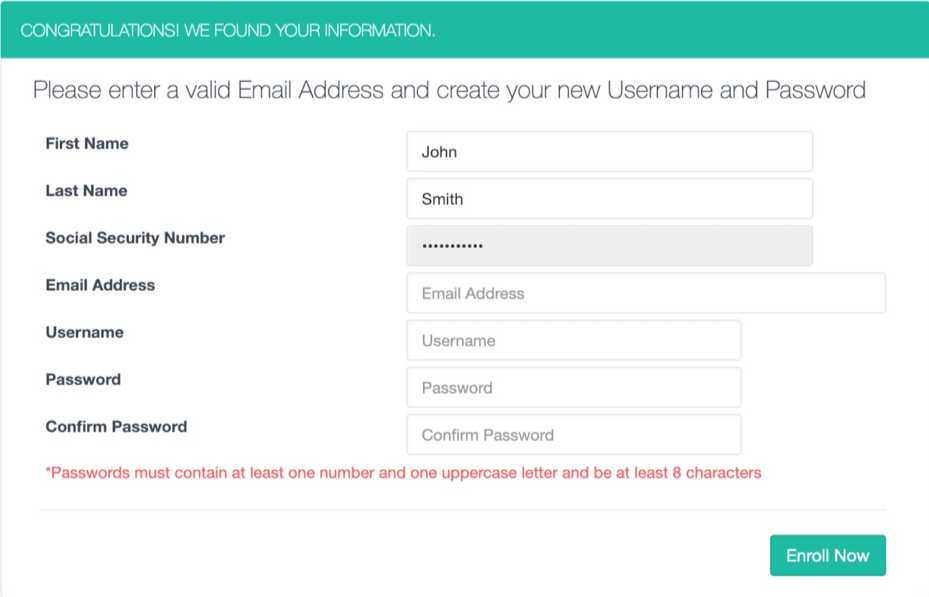Image resolution: width=929 pixels, height=597 pixels.
Task: Click the bold Password label below Username
Action: (83, 379)
